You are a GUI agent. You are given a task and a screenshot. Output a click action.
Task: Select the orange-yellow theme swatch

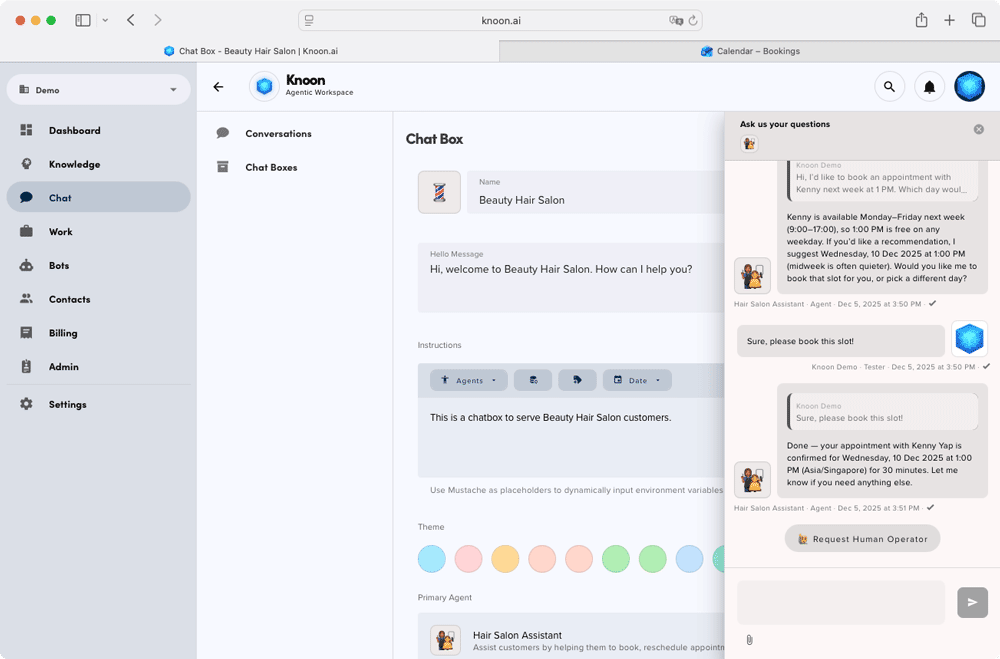click(x=505, y=559)
